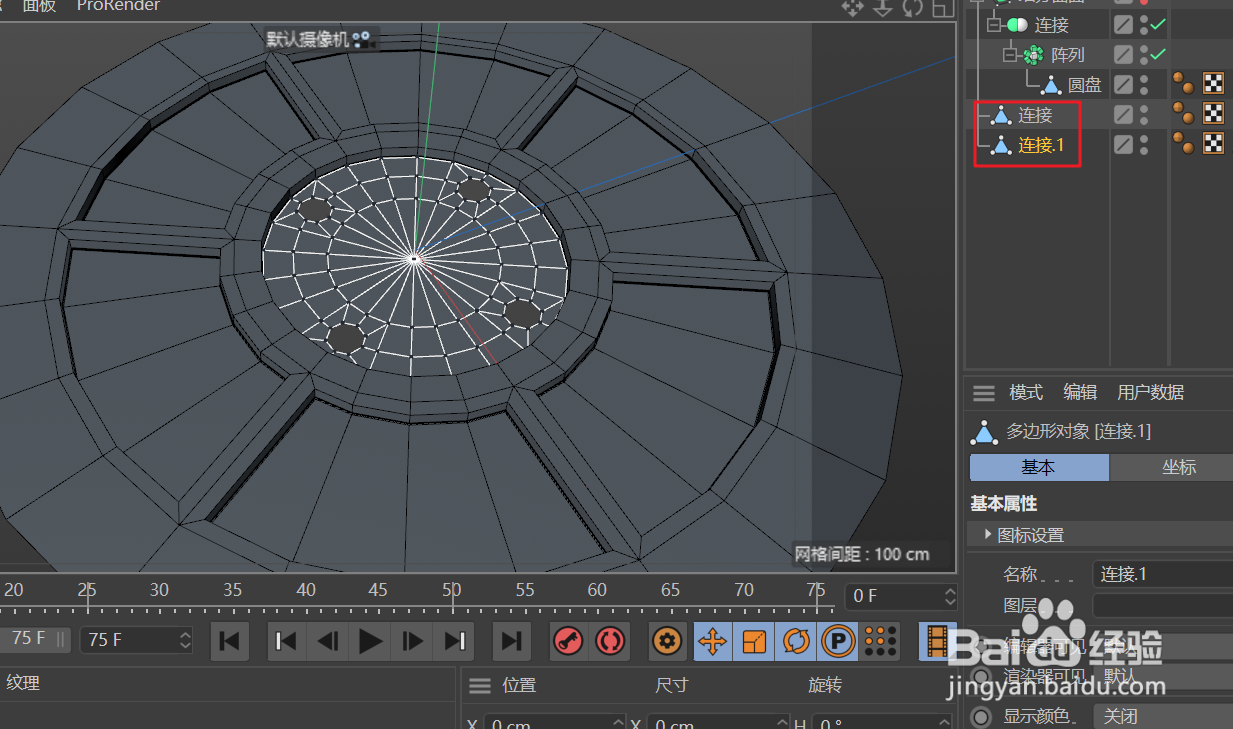Screen dimensions: 1233x729
Task: Enable position keyframe recording icon
Action: (712, 642)
